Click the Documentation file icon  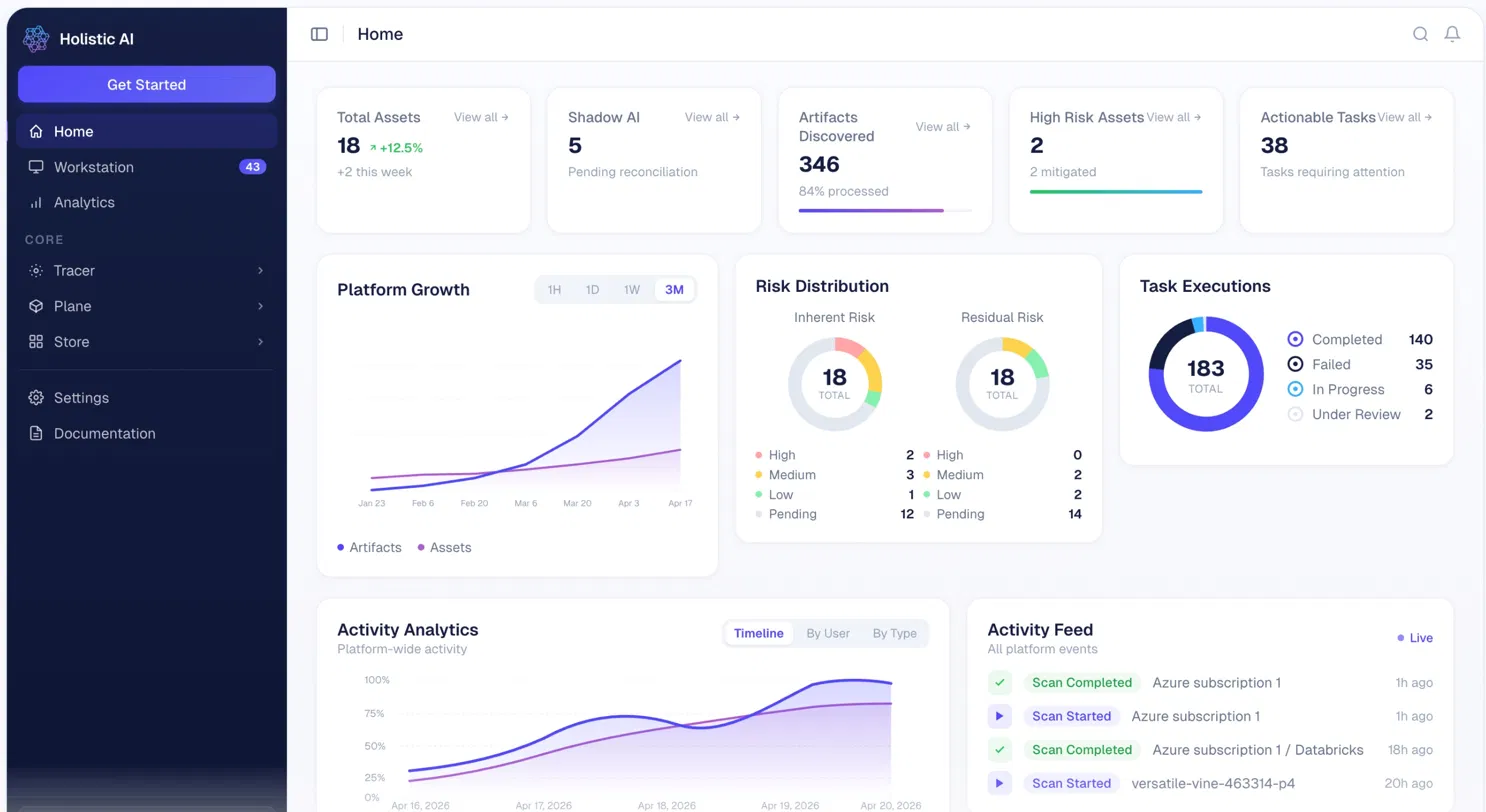click(36, 434)
